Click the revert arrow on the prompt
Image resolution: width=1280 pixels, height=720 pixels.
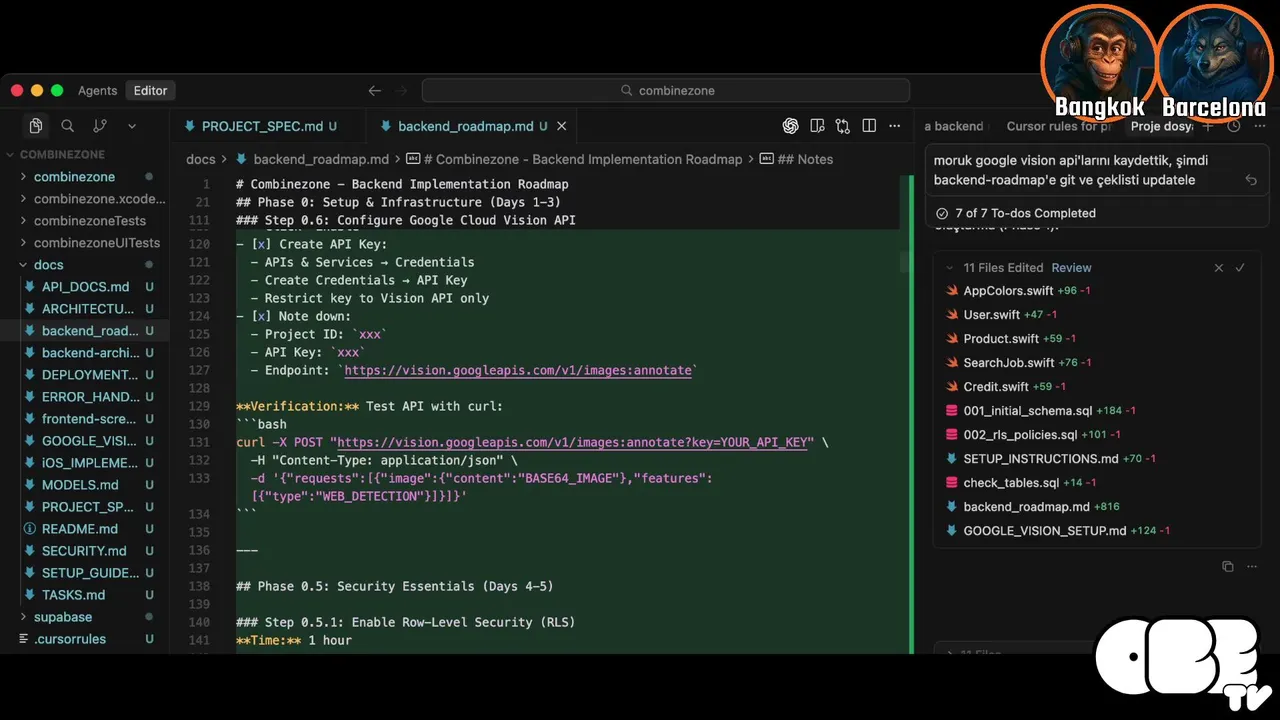[1251, 180]
